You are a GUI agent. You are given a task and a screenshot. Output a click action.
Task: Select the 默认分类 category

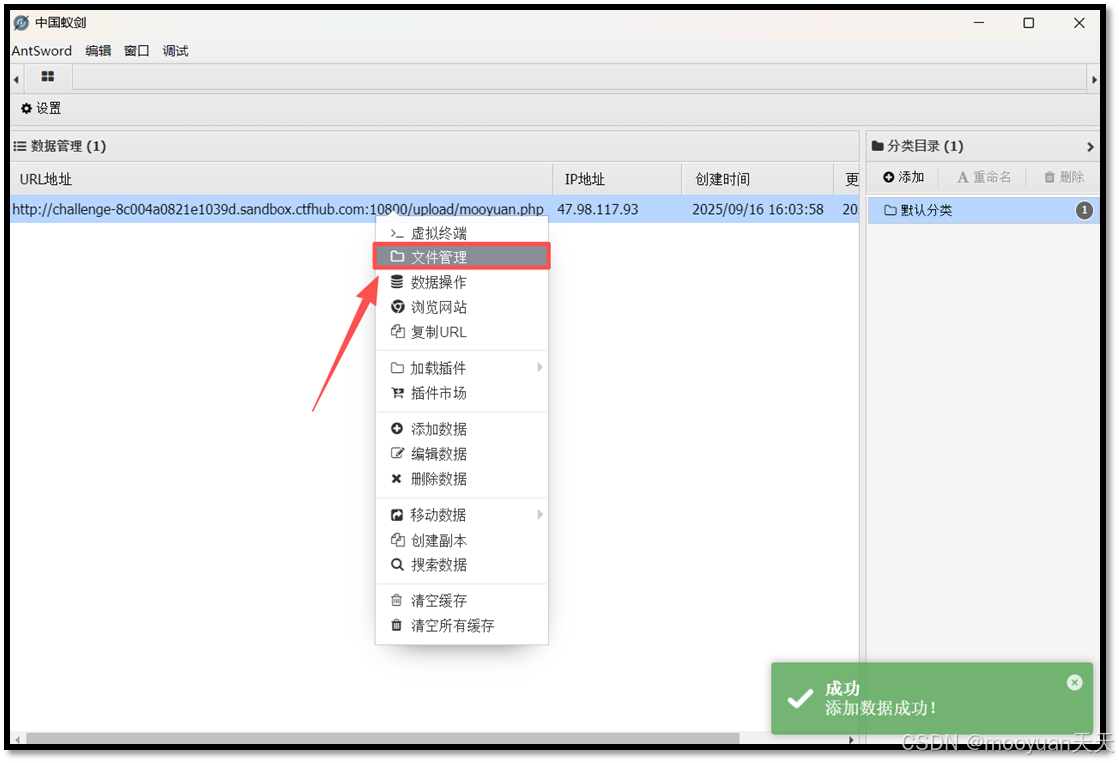click(983, 210)
